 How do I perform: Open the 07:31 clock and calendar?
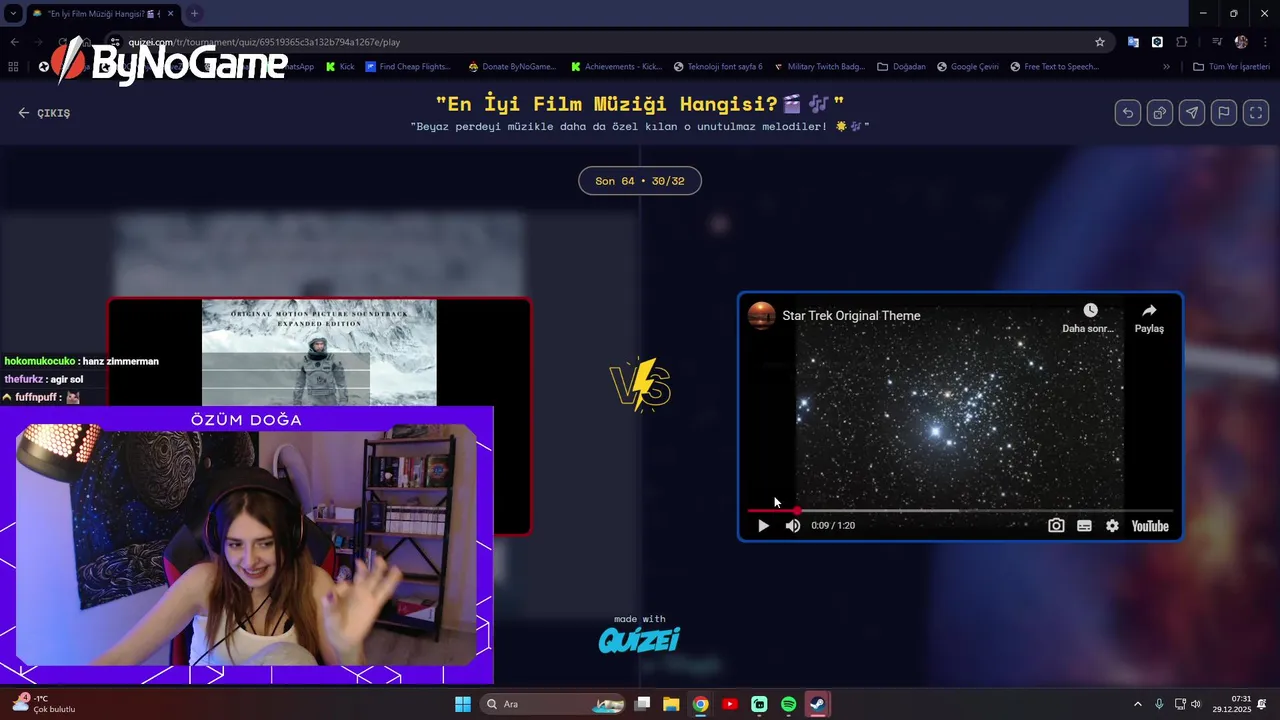(x=1232, y=704)
